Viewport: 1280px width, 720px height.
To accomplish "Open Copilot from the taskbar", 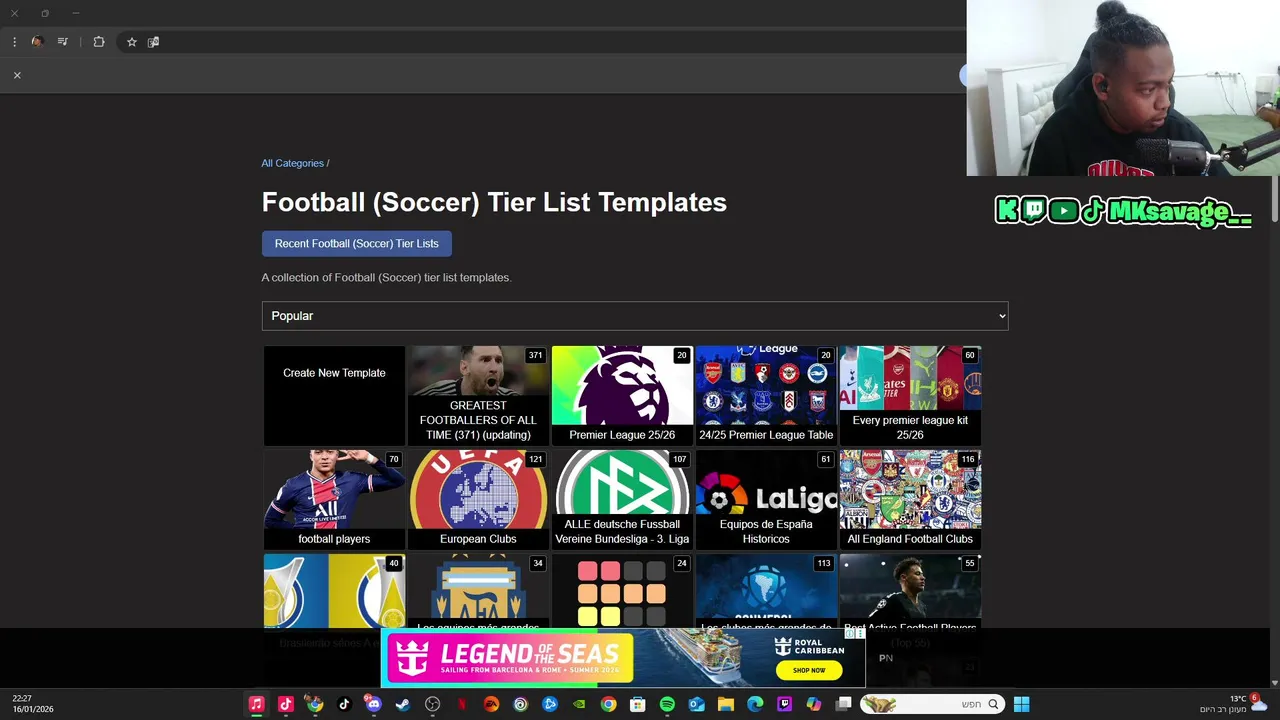I will click(814, 704).
